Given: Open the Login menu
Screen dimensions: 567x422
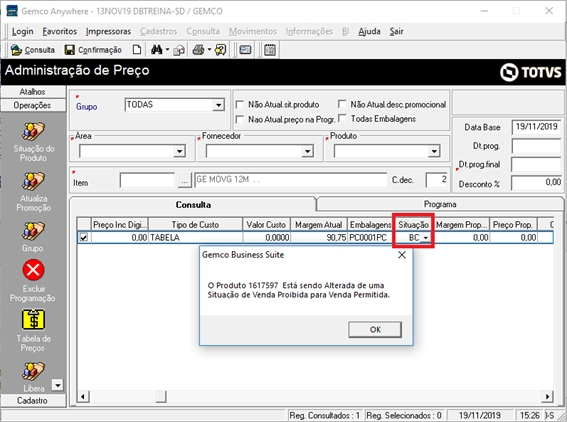Looking at the screenshot, I should (x=22, y=31).
